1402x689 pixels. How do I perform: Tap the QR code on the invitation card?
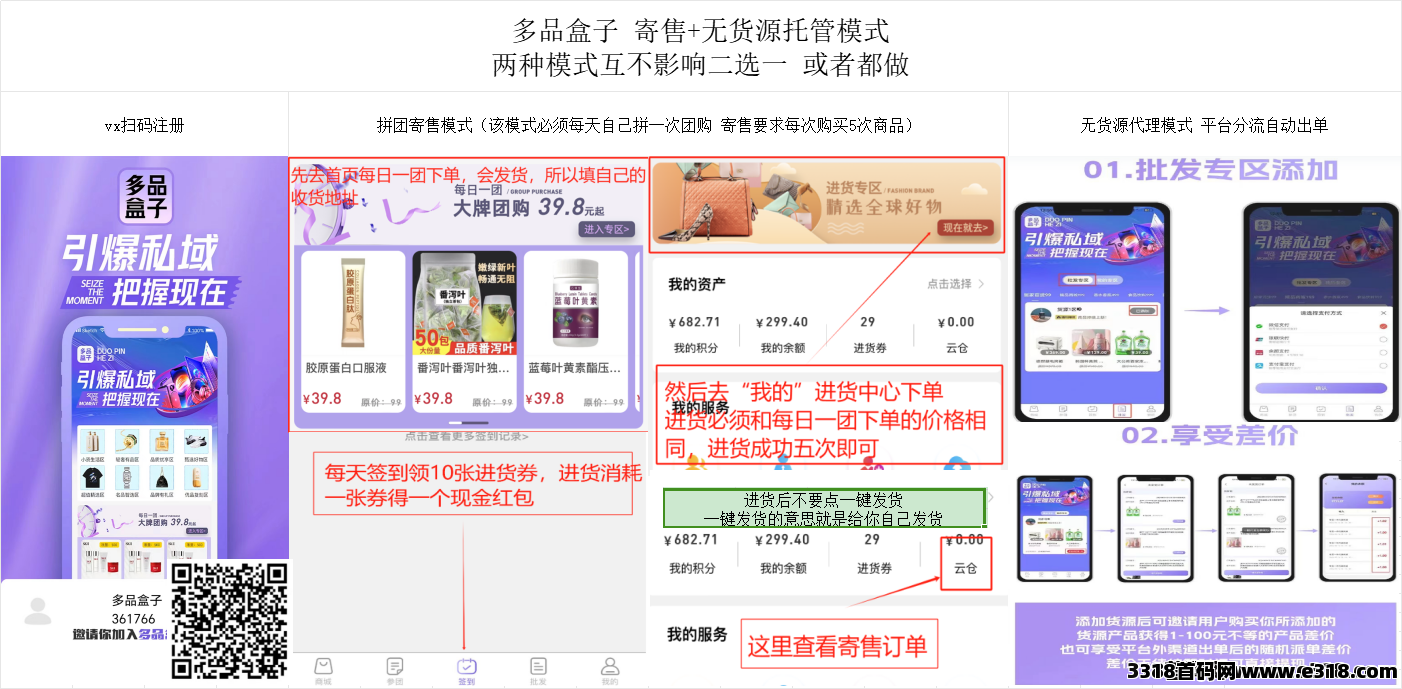[x=230, y=620]
